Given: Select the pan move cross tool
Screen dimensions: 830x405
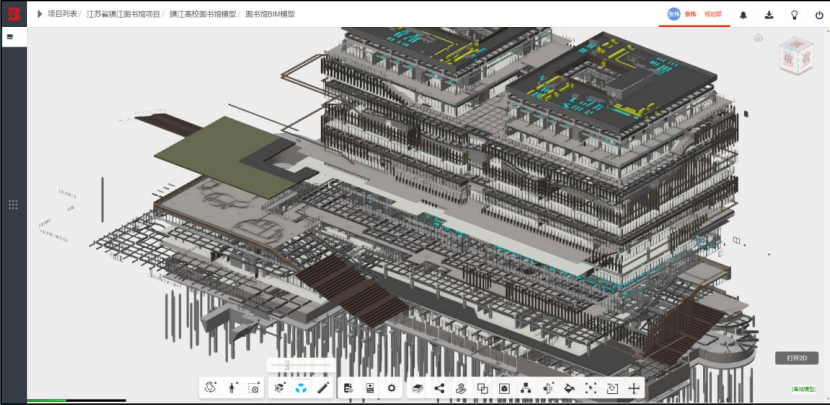Looking at the screenshot, I should [x=634, y=389].
